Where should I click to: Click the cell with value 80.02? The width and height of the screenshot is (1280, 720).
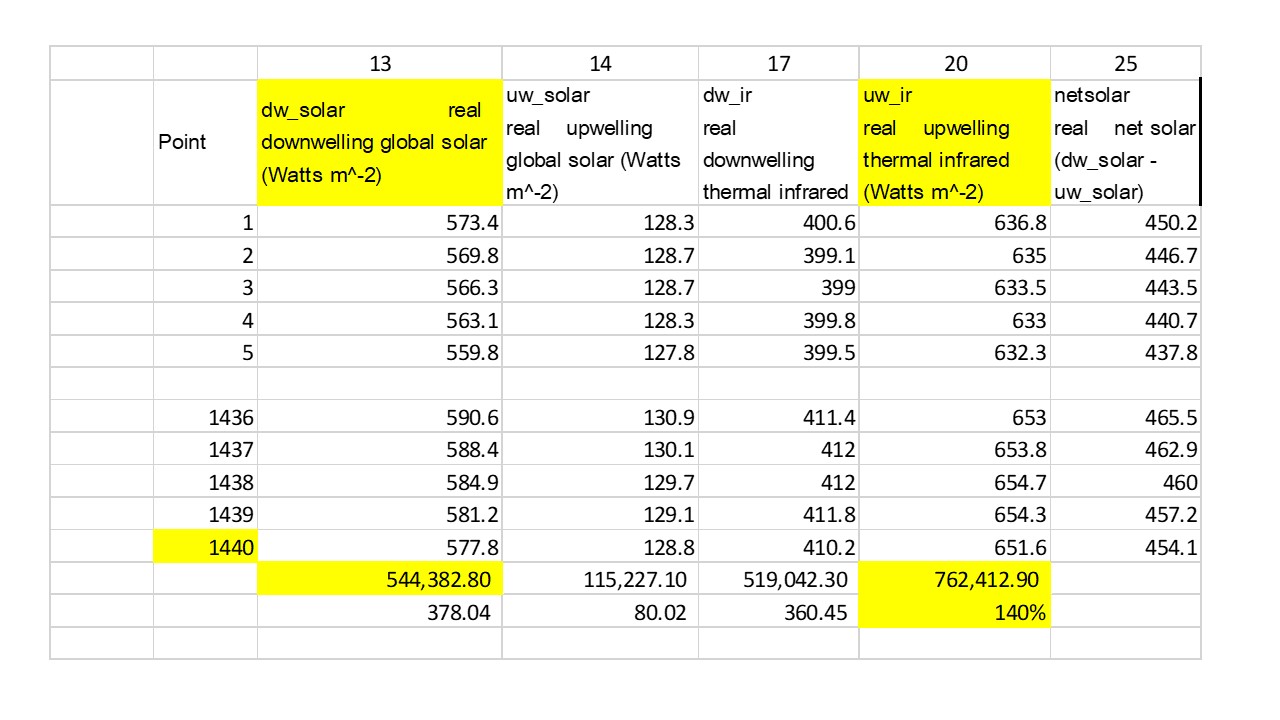(x=600, y=612)
